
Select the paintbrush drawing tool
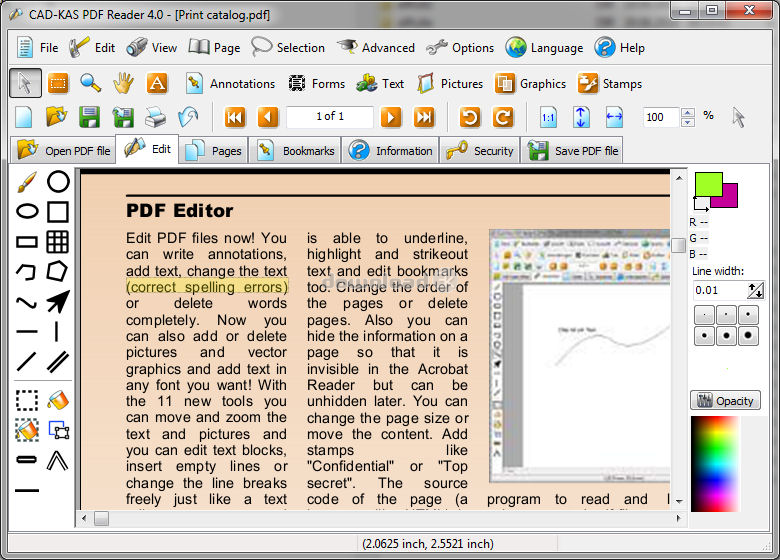(x=27, y=182)
